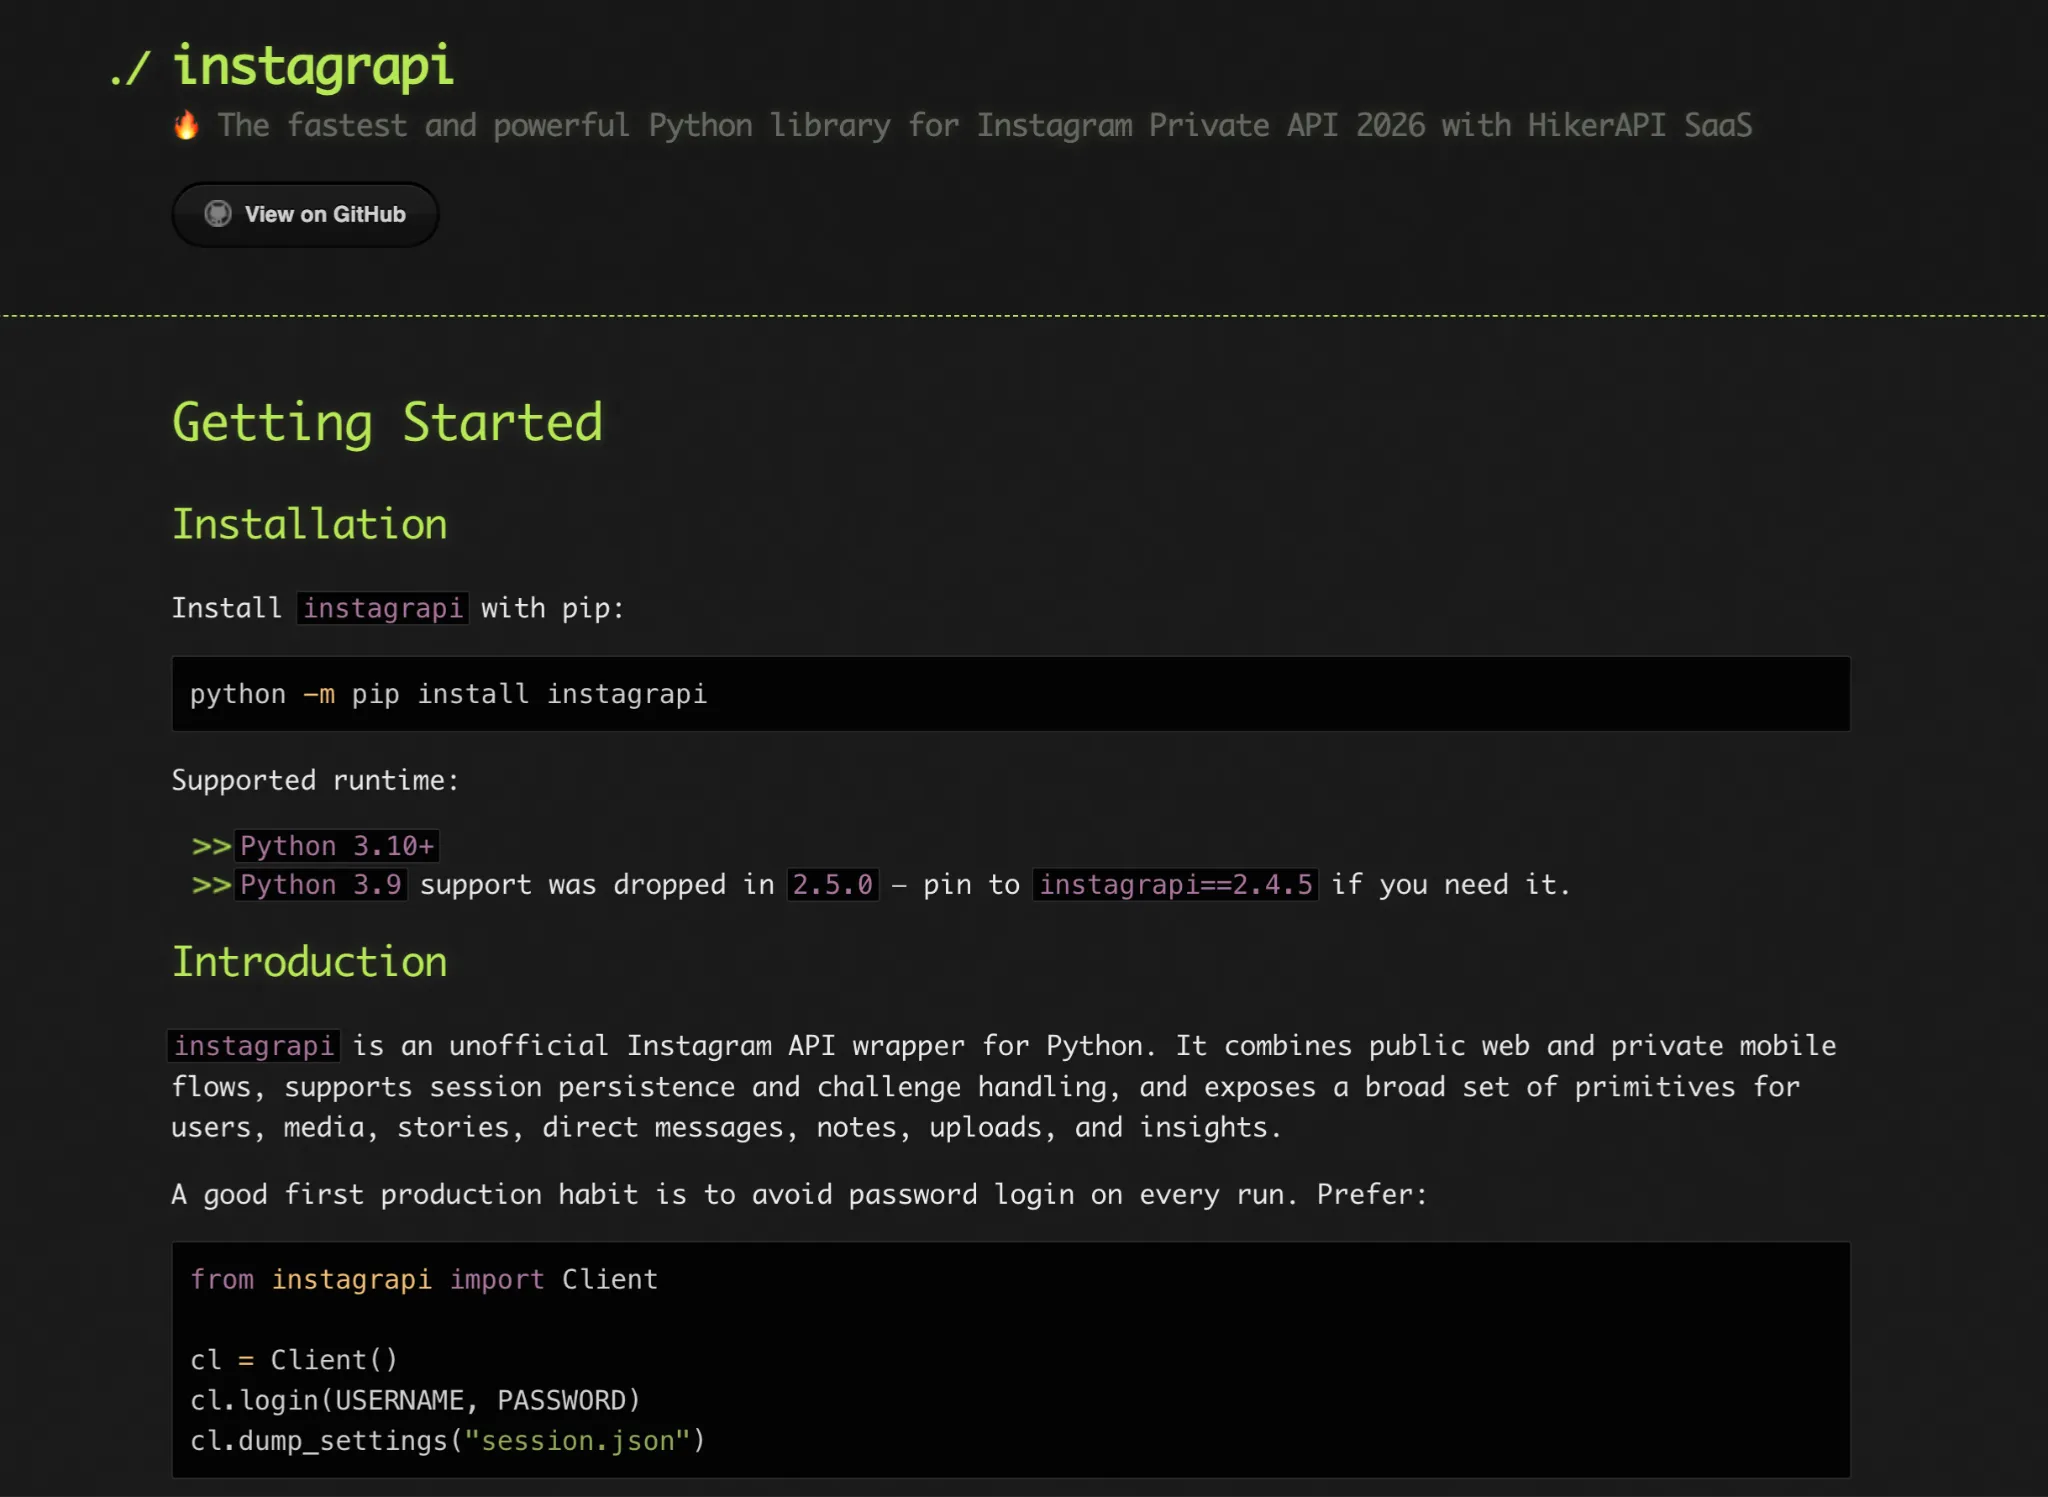Screen dimensions: 2048x1497
Task: Click the fire emoji in the tagline
Action: [186, 125]
